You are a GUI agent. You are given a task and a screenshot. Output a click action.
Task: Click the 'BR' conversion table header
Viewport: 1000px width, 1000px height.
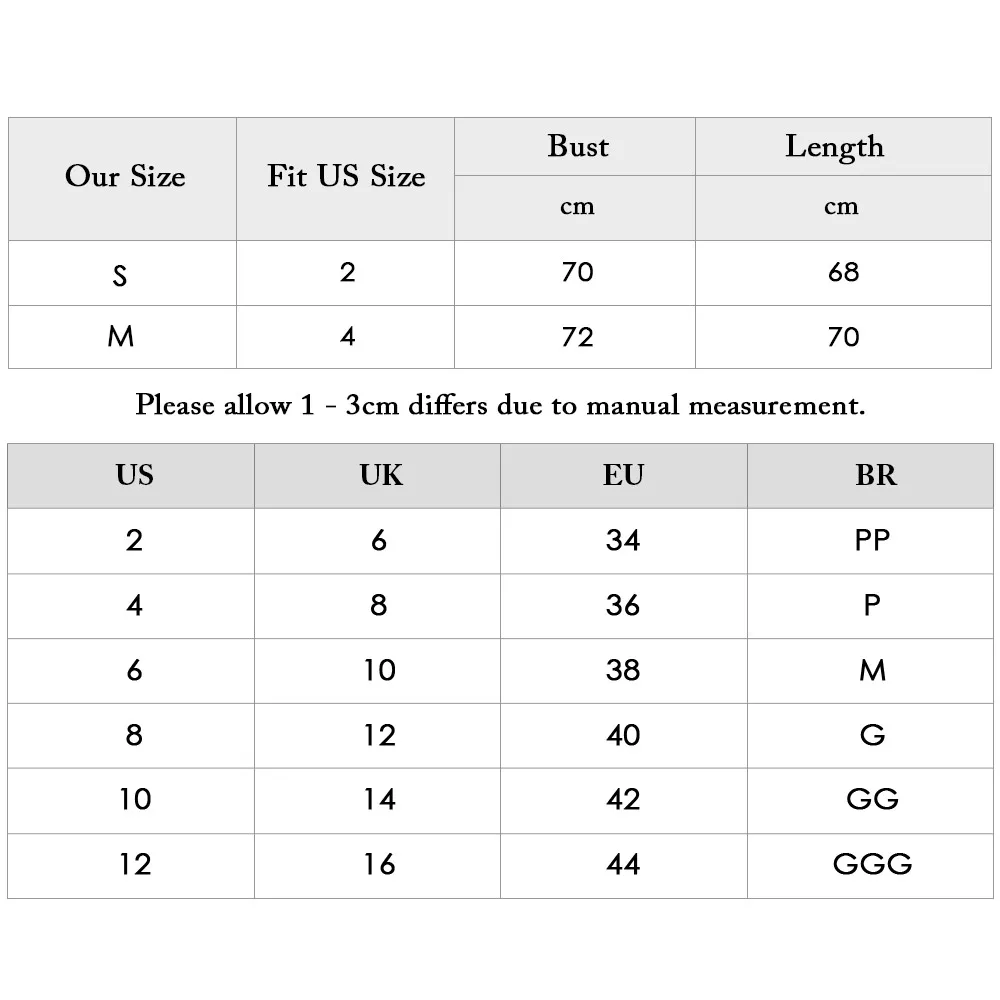871,476
